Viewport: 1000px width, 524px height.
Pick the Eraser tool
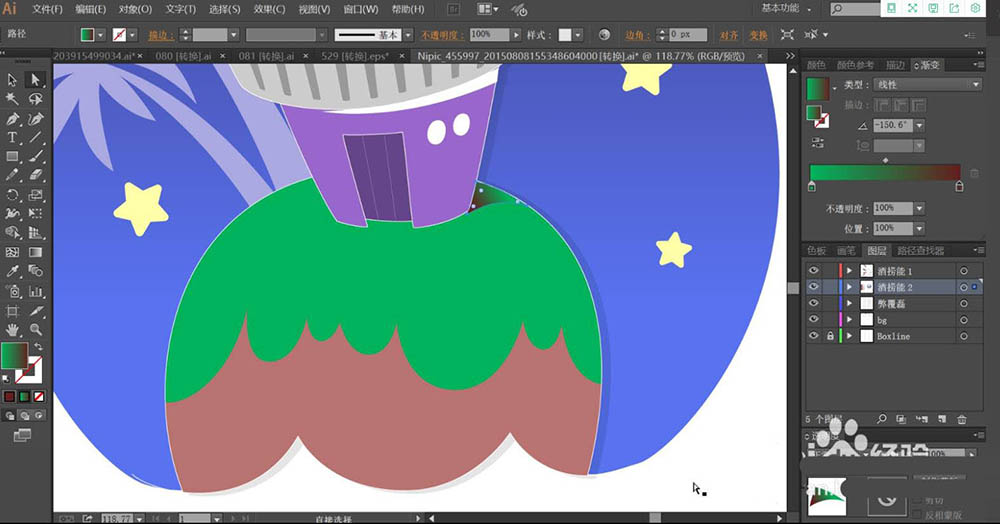coord(35,176)
